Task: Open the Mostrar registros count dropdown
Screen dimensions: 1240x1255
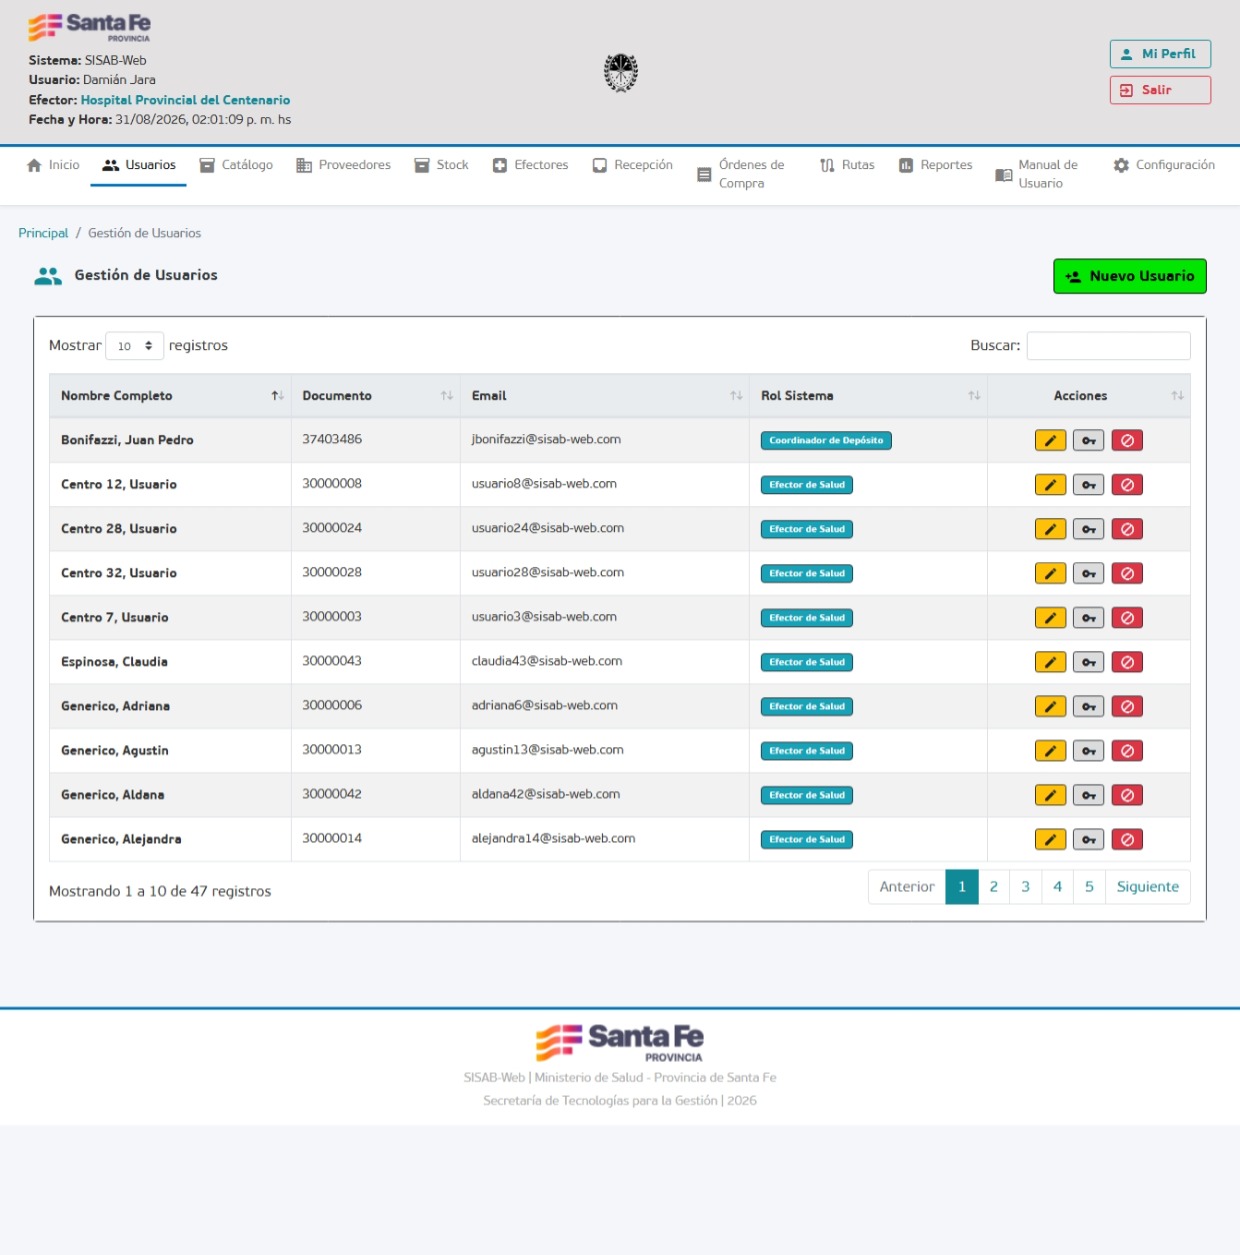Action: pos(134,346)
